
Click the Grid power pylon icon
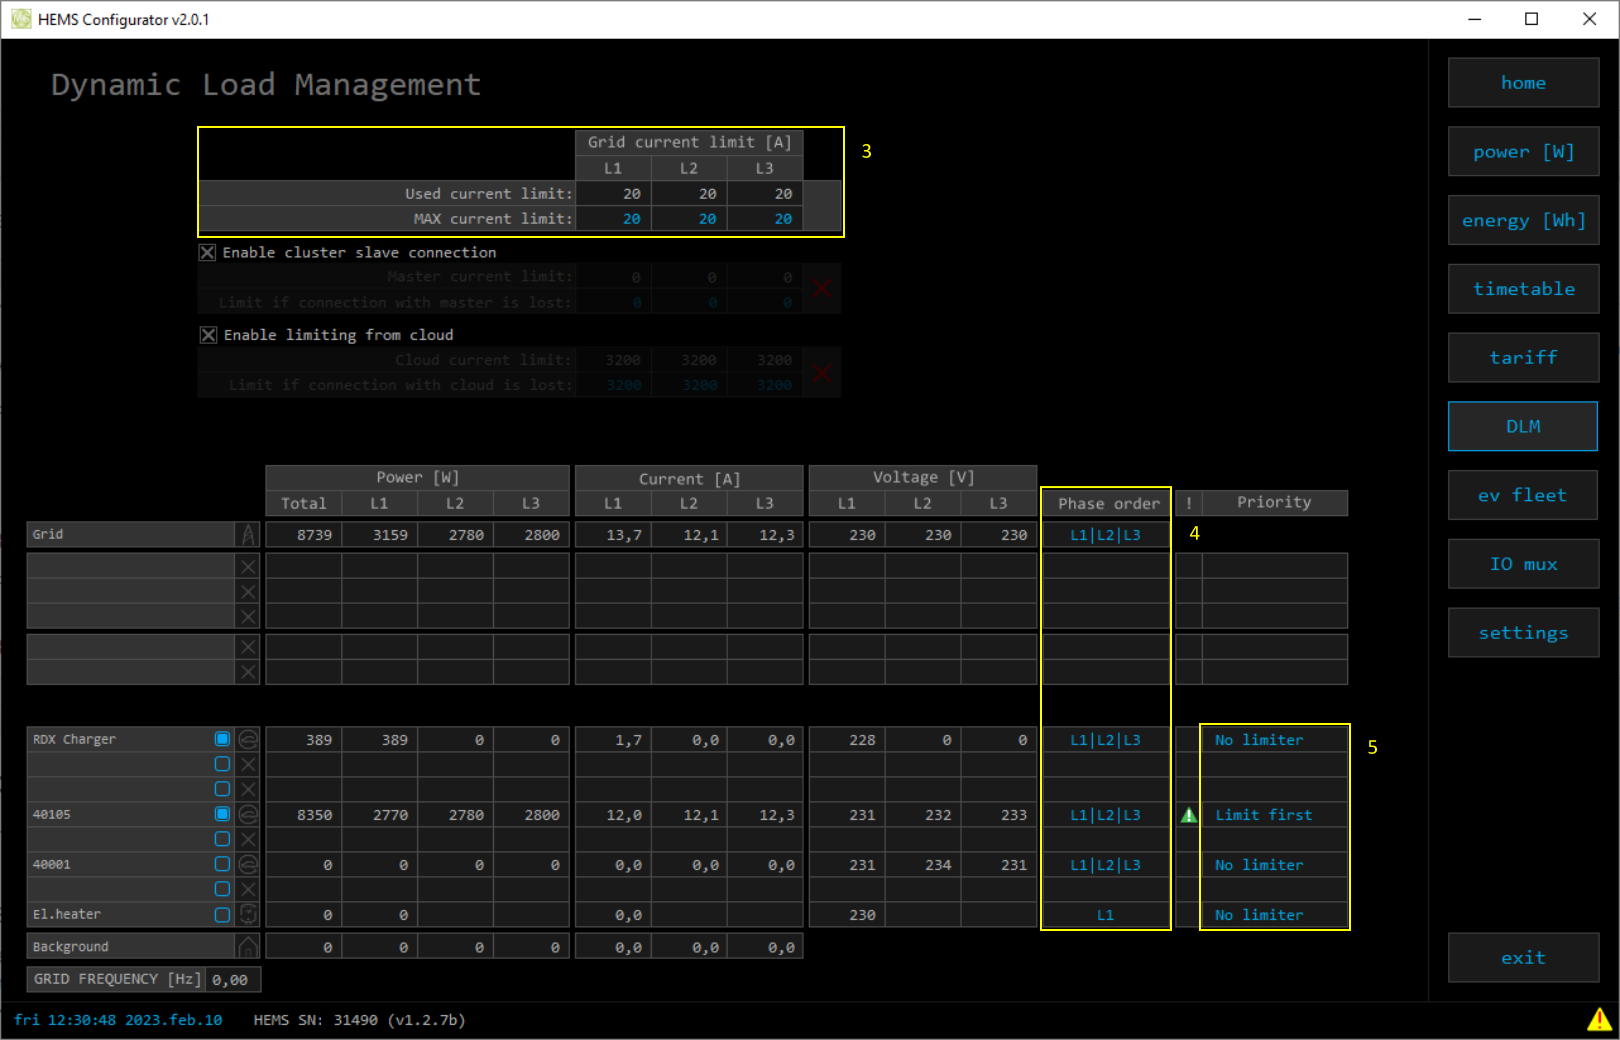click(248, 535)
